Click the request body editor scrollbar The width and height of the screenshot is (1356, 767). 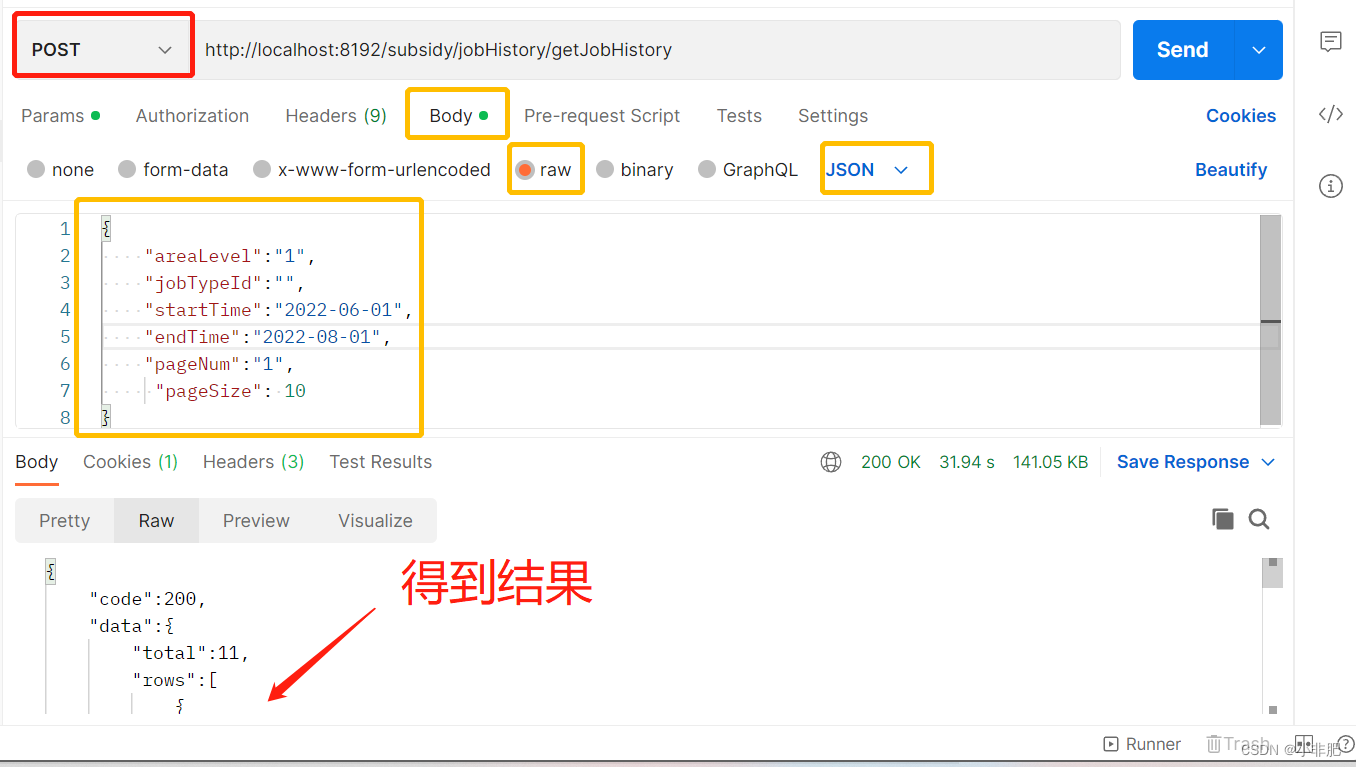pyautogui.click(x=1270, y=320)
